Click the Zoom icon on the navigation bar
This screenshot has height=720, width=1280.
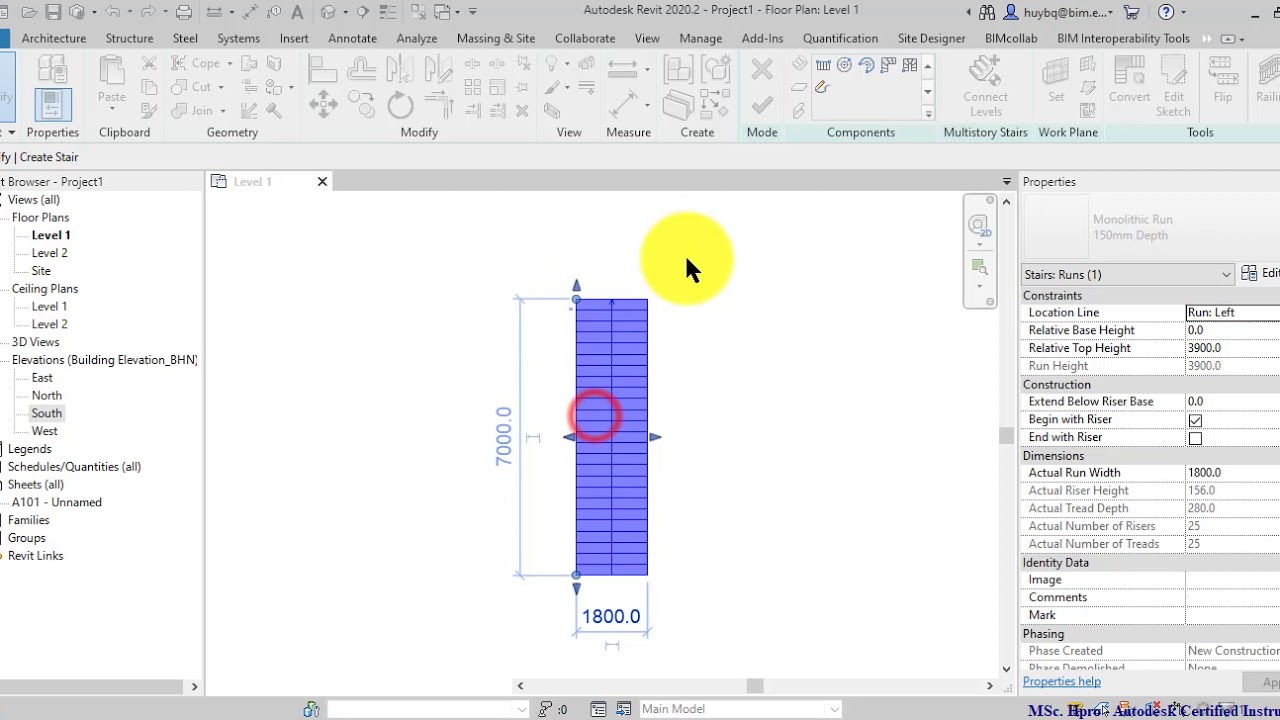tap(979, 267)
